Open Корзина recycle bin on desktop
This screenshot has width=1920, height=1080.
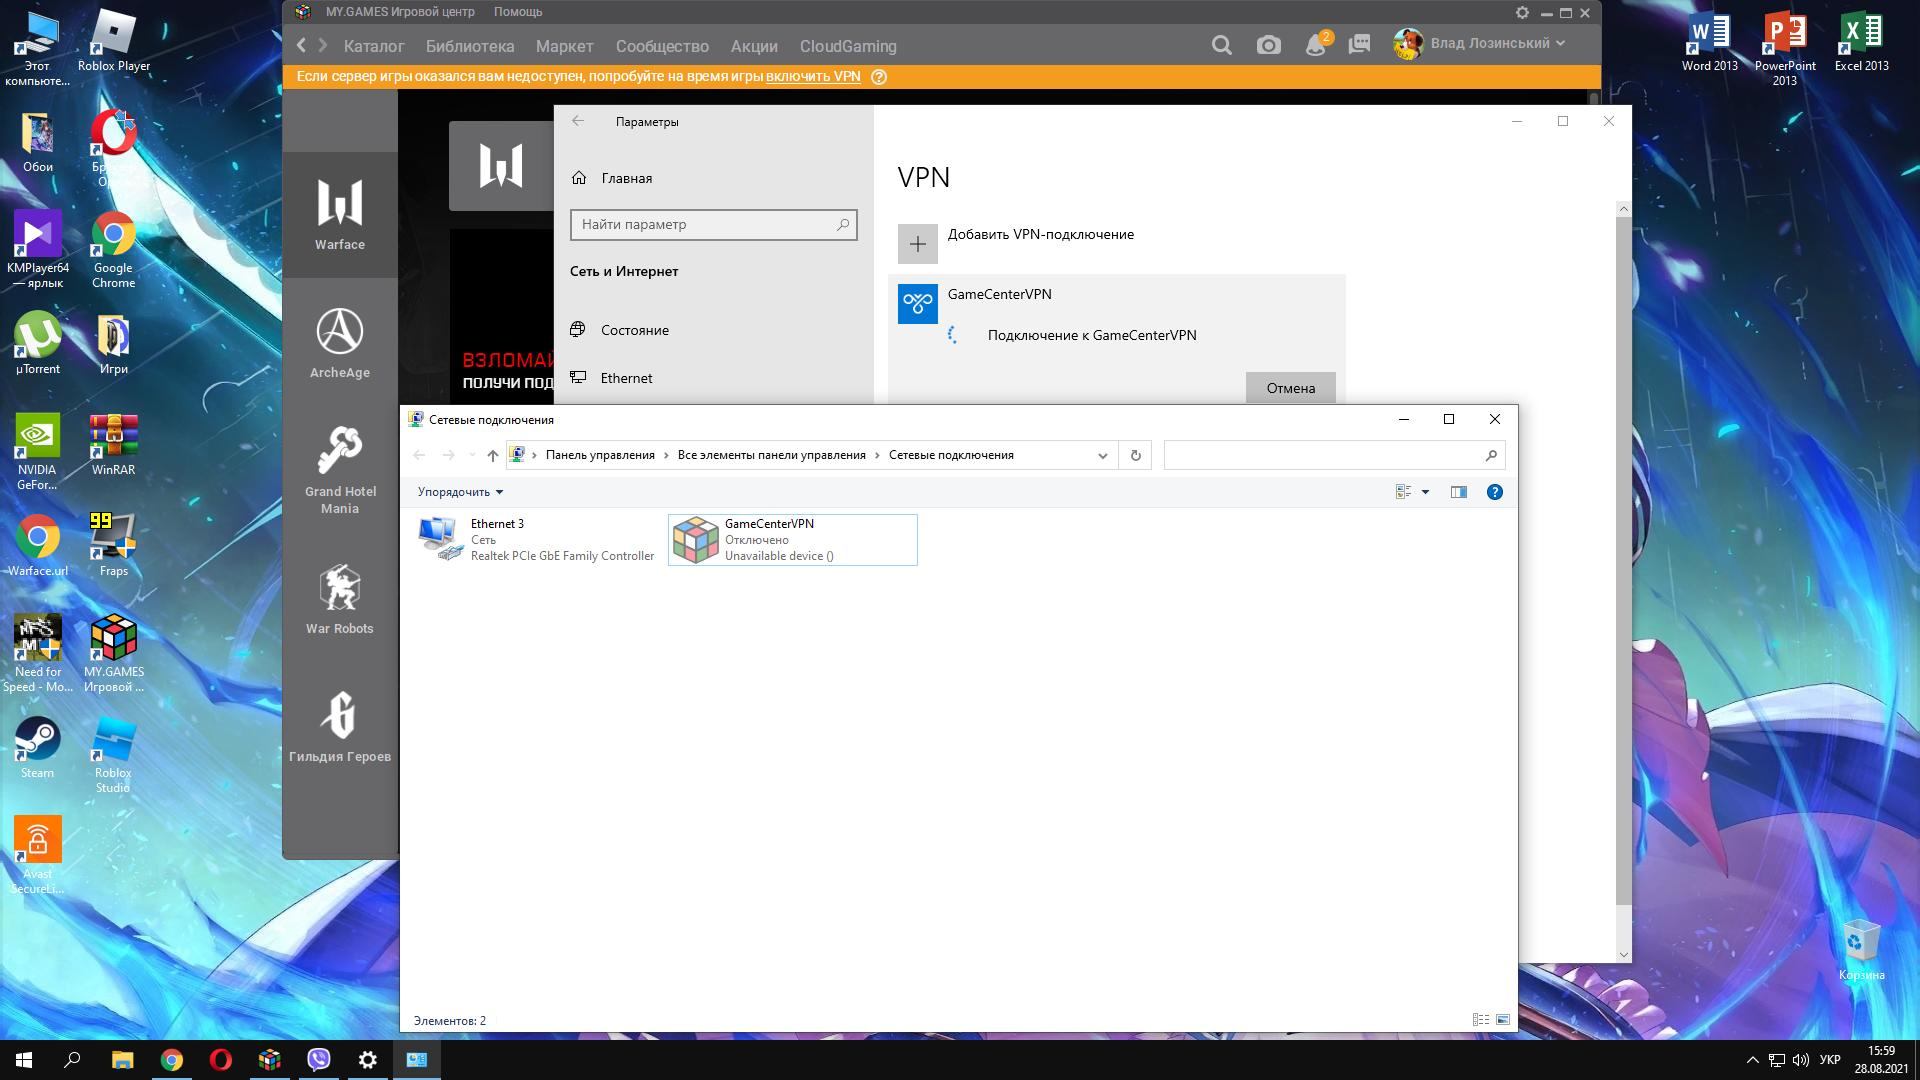point(1861,950)
